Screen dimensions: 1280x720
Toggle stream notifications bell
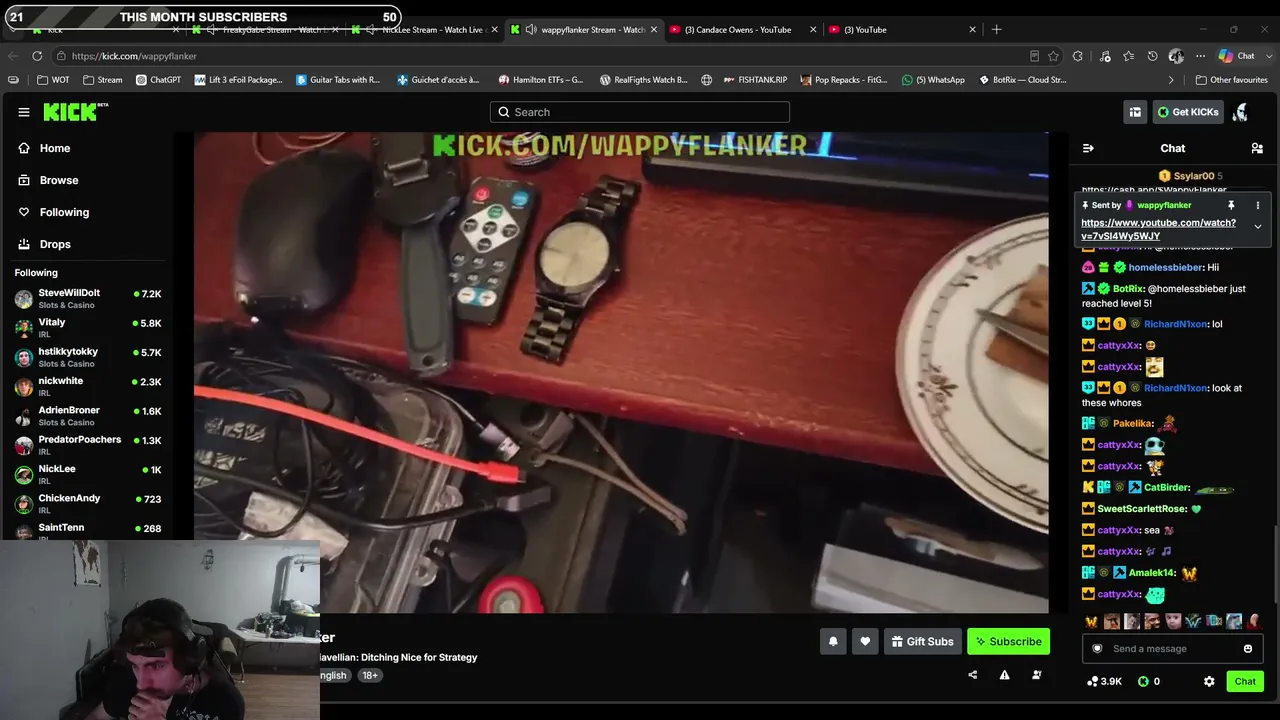833,642
